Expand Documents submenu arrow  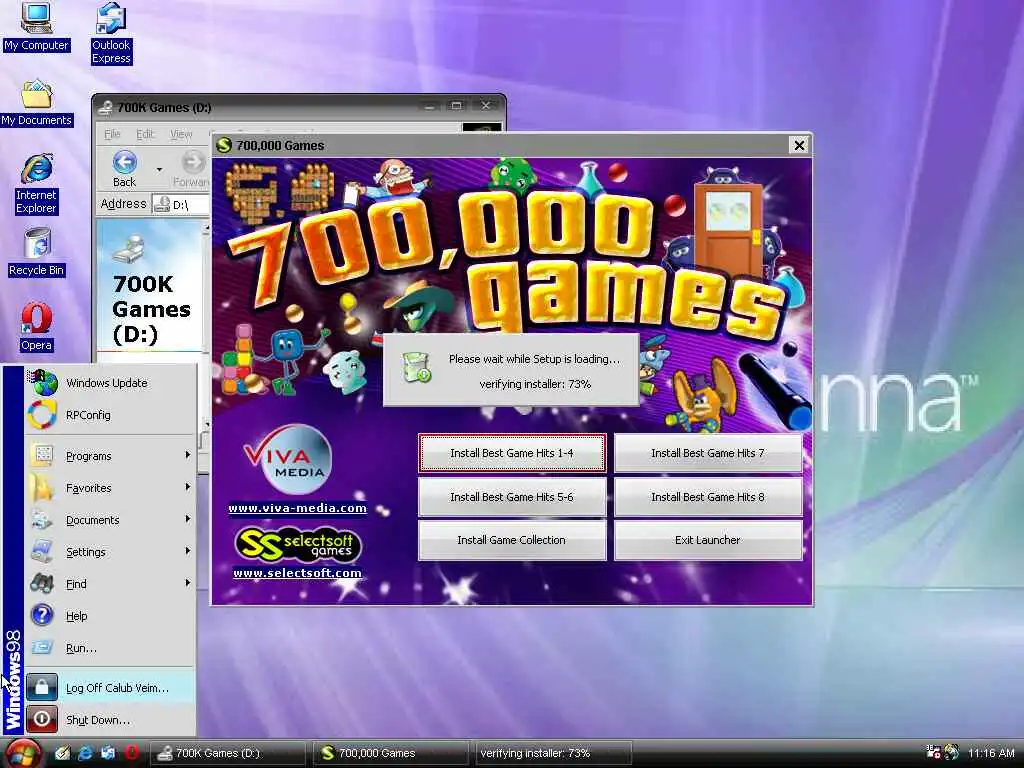pos(187,519)
